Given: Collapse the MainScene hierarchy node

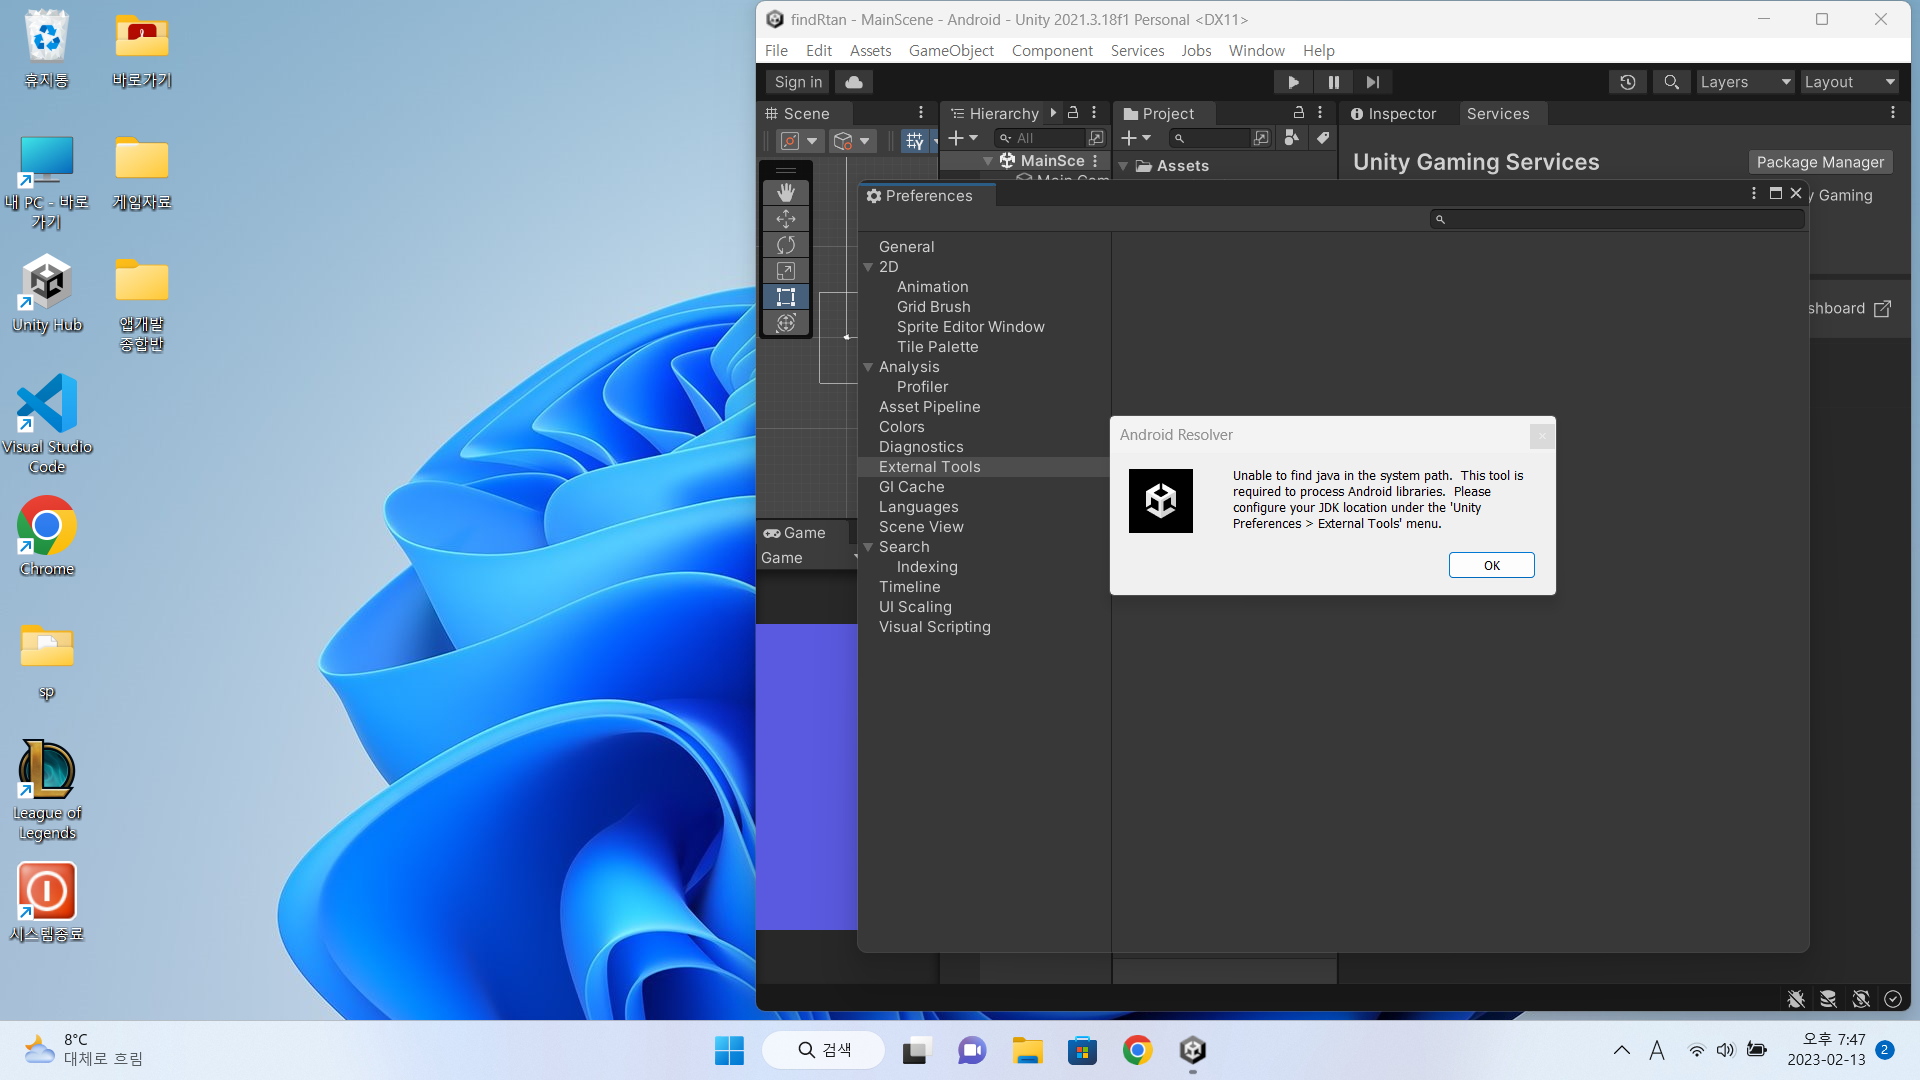Looking at the screenshot, I should [988, 161].
